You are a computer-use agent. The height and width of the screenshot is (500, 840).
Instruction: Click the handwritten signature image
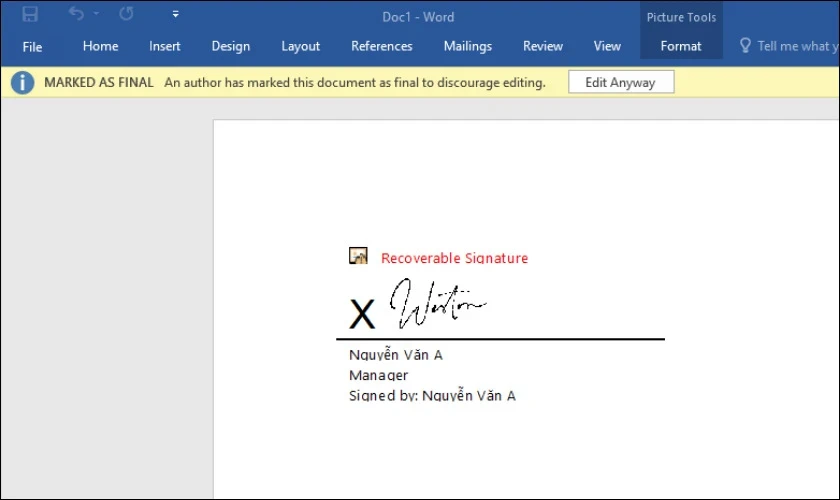point(437,304)
